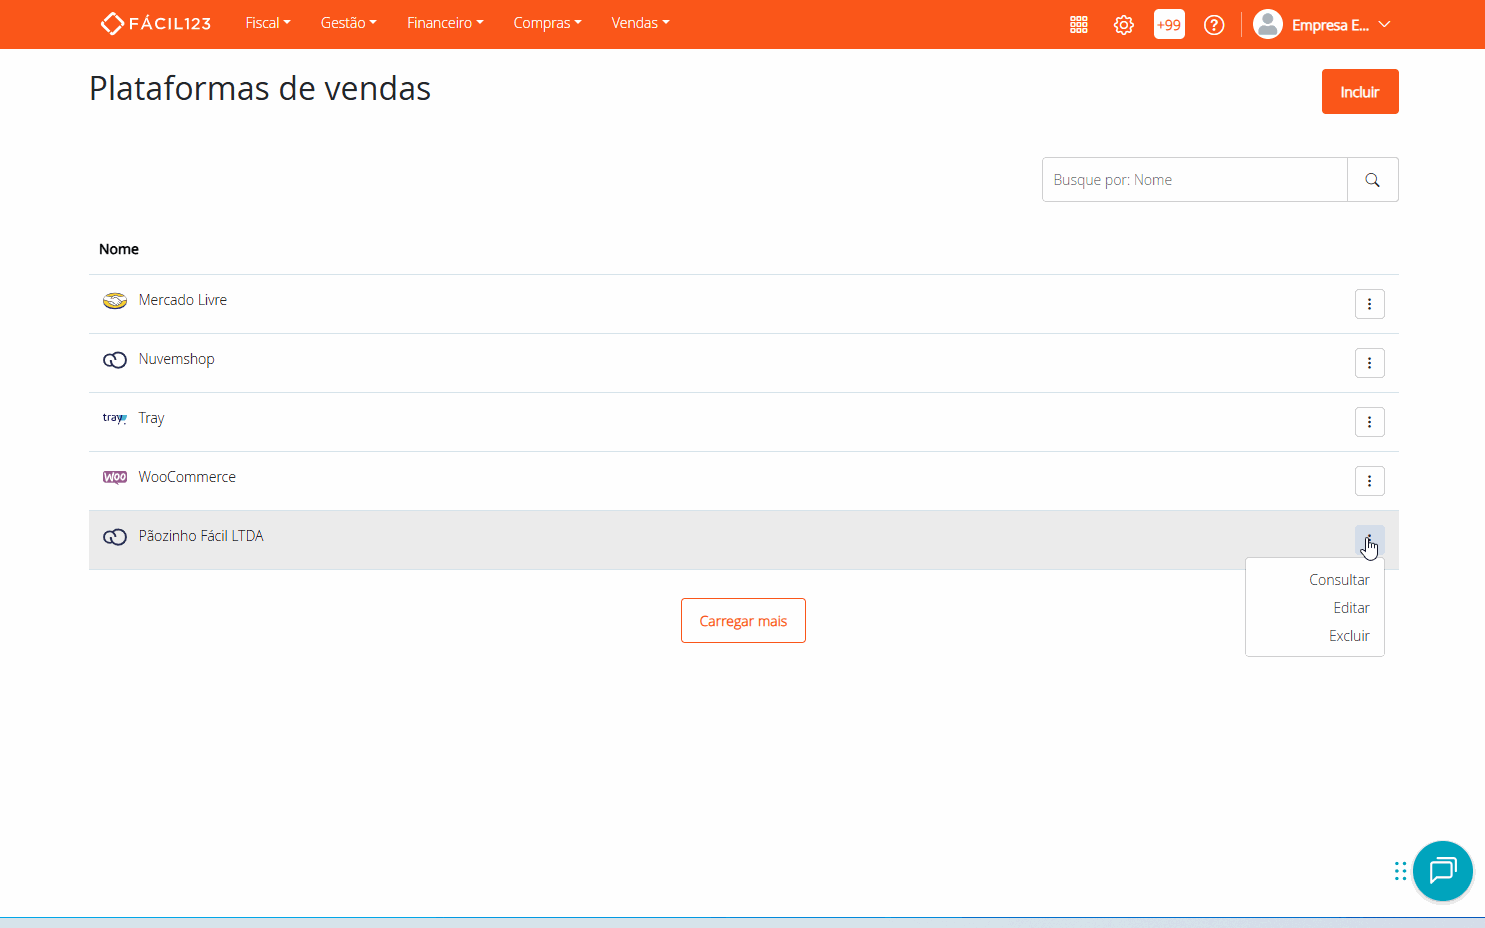Open Nuvemshop row options menu
The height and width of the screenshot is (928, 1485).
point(1369,363)
